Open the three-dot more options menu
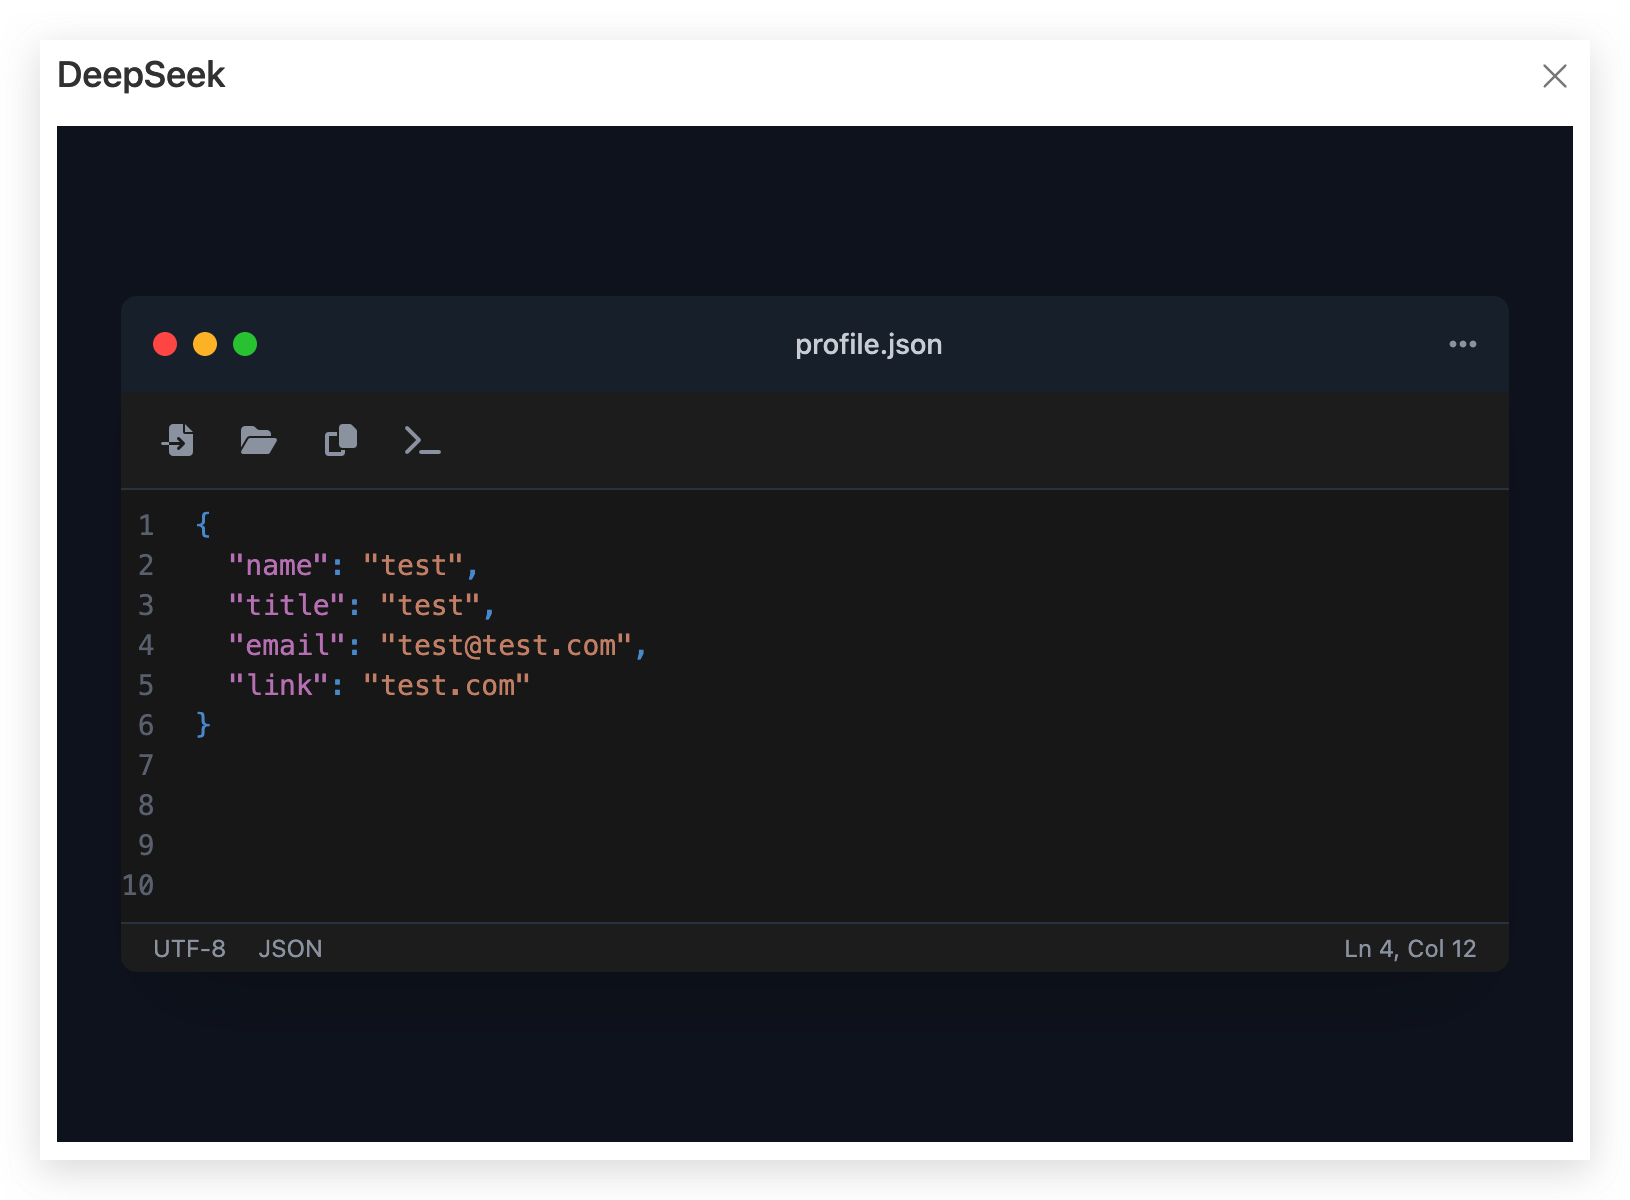Image resolution: width=1630 pixels, height=1200 pixels. (x=1462, y=344)
